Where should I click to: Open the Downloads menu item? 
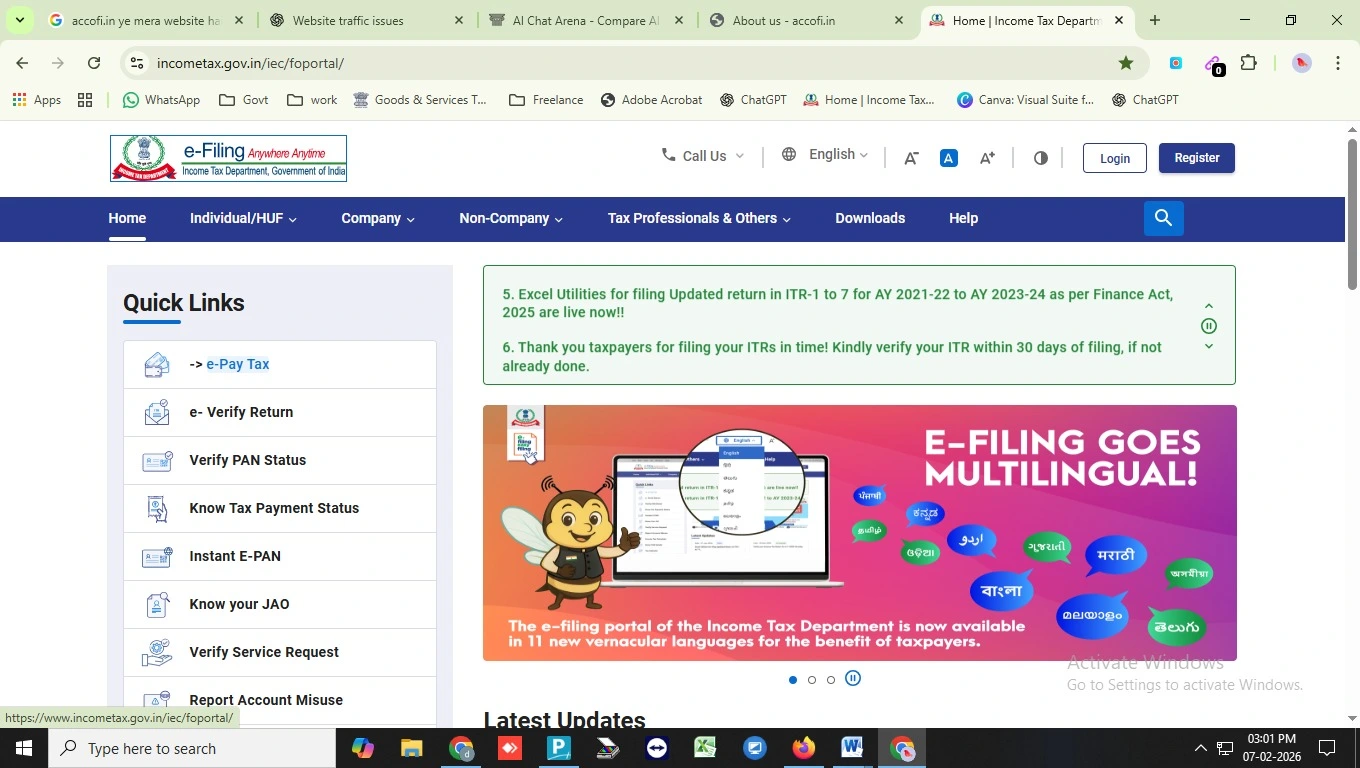869,218
